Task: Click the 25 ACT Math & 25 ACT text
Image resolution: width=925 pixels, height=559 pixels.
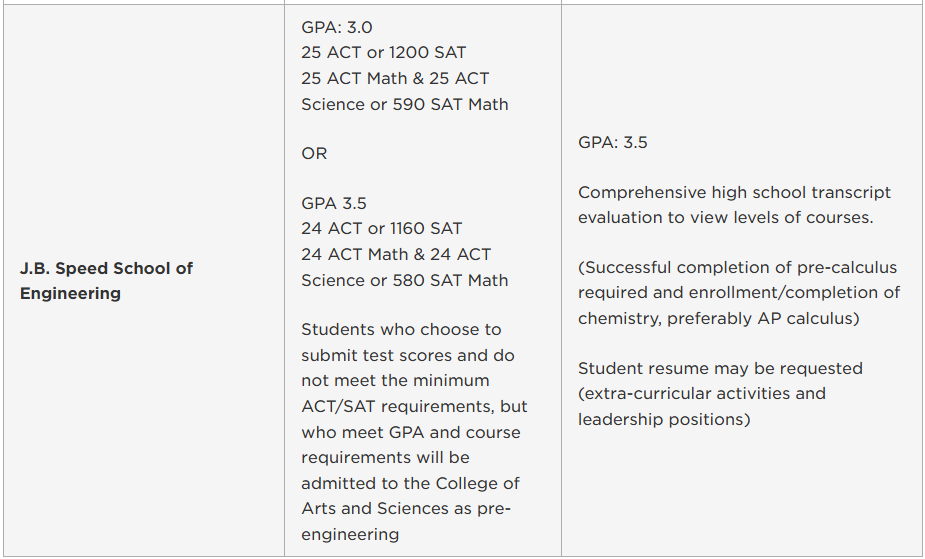Action: tap(395, 78)
